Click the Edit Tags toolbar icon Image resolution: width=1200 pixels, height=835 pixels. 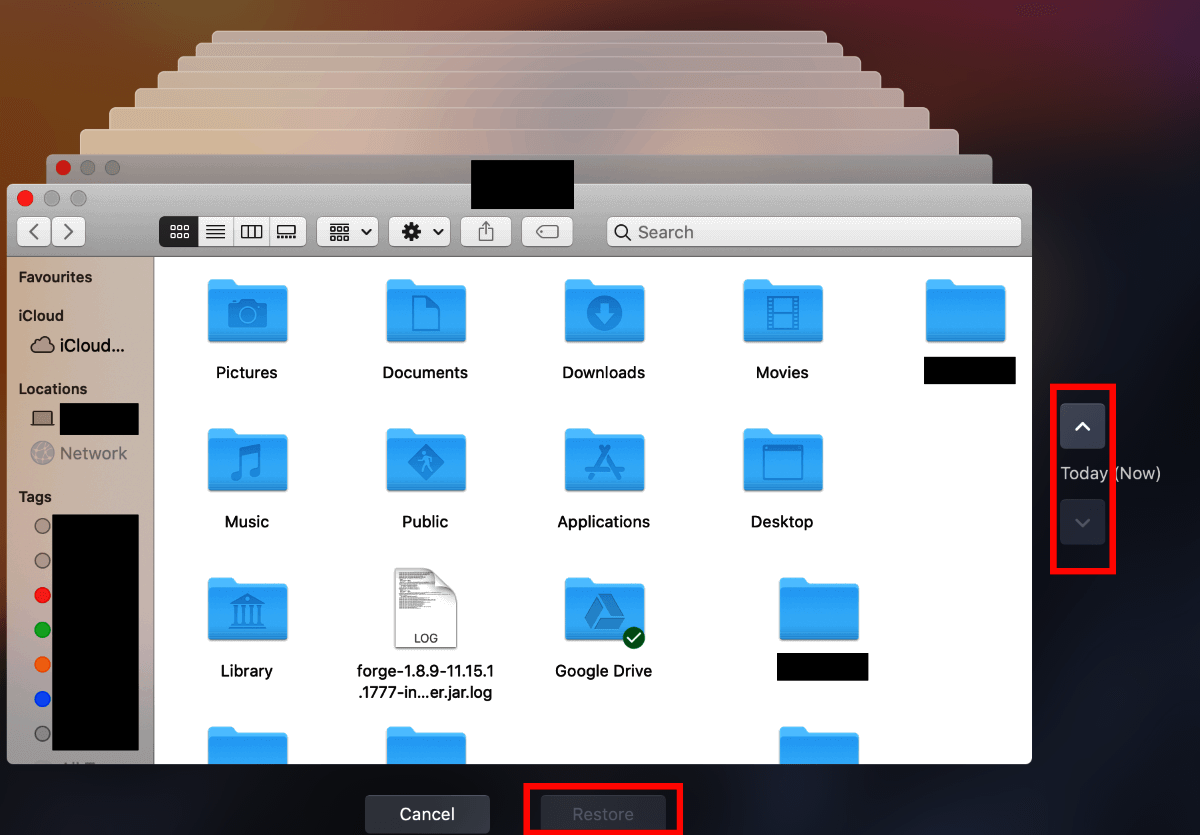coord(547,231)
